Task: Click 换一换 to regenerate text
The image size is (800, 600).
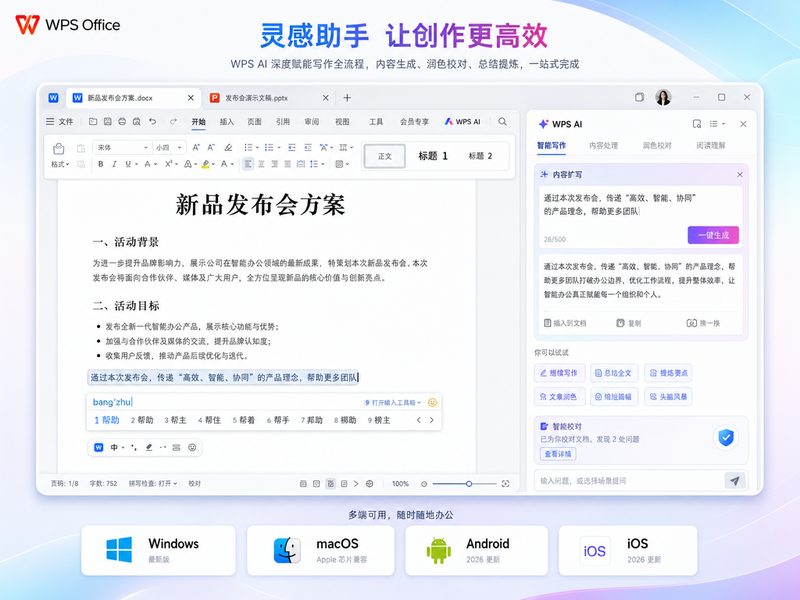Action: (703, 323)
